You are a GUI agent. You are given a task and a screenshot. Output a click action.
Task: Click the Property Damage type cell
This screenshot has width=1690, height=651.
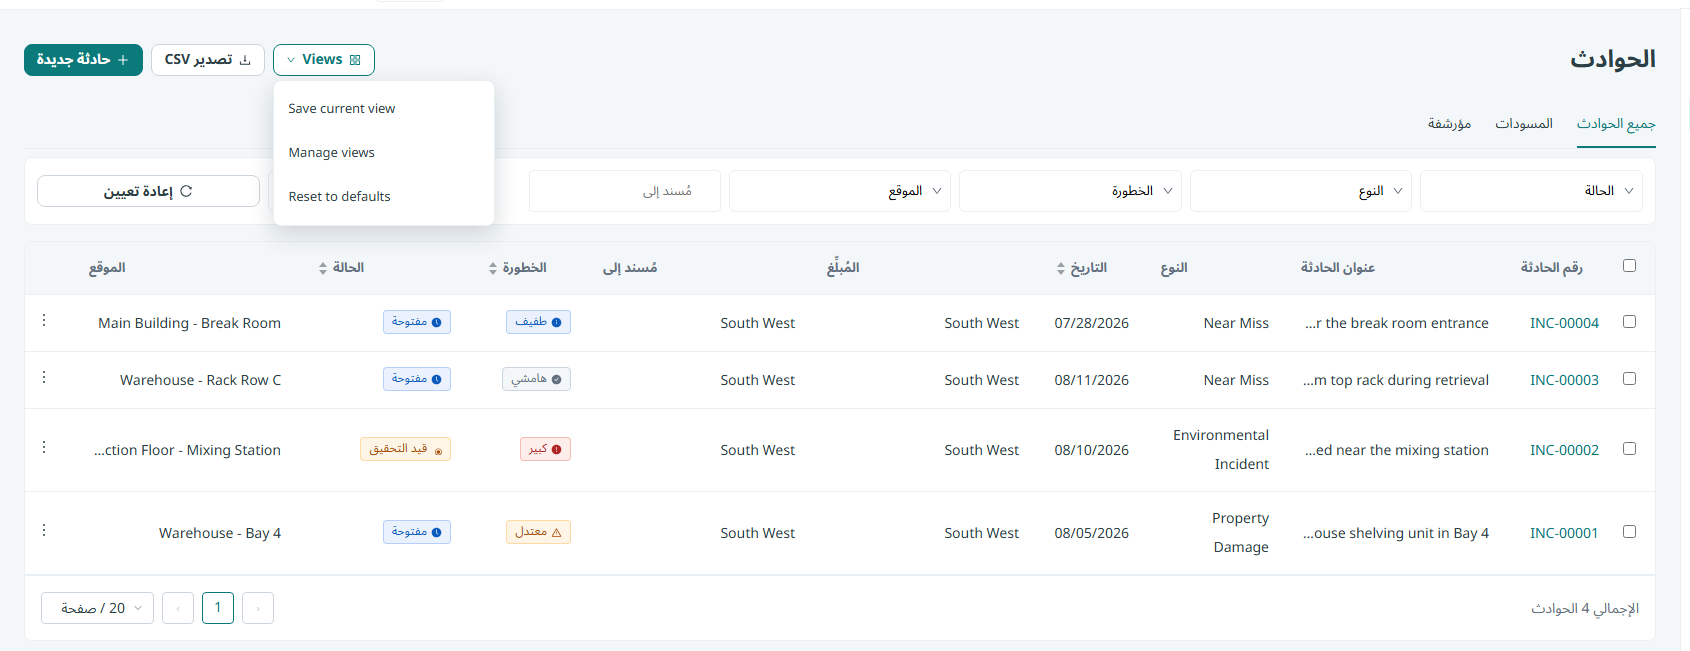[x=1240, y=533]
